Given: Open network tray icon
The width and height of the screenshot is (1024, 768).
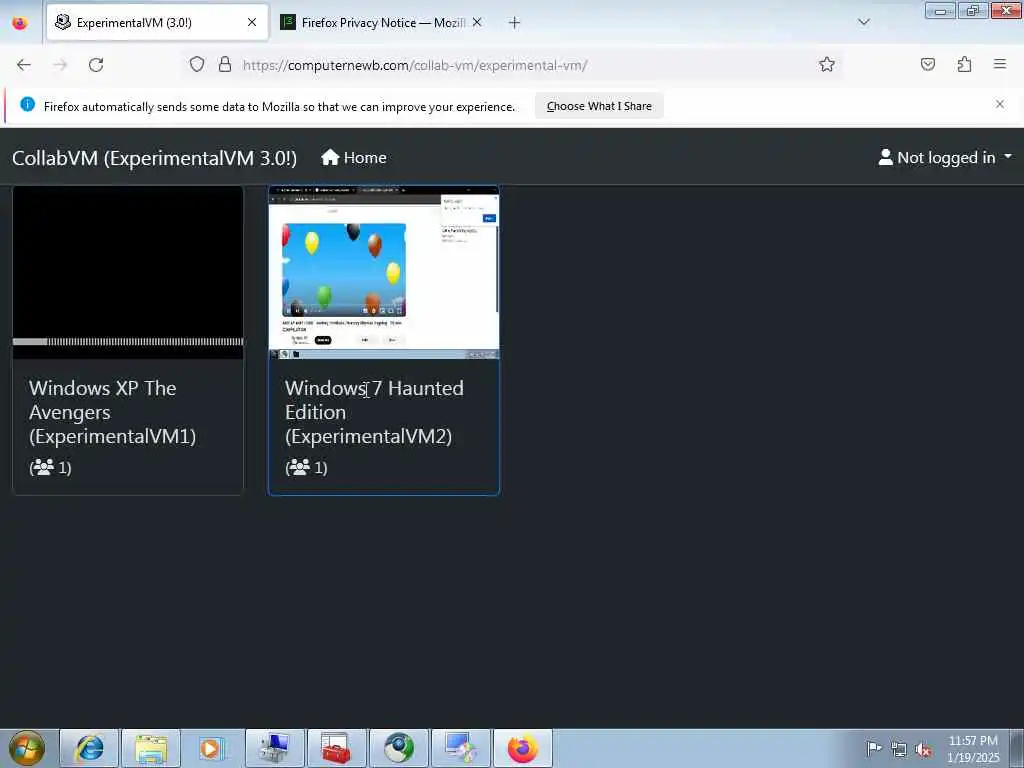Looking at the screenshot, I should pos(899,750).
